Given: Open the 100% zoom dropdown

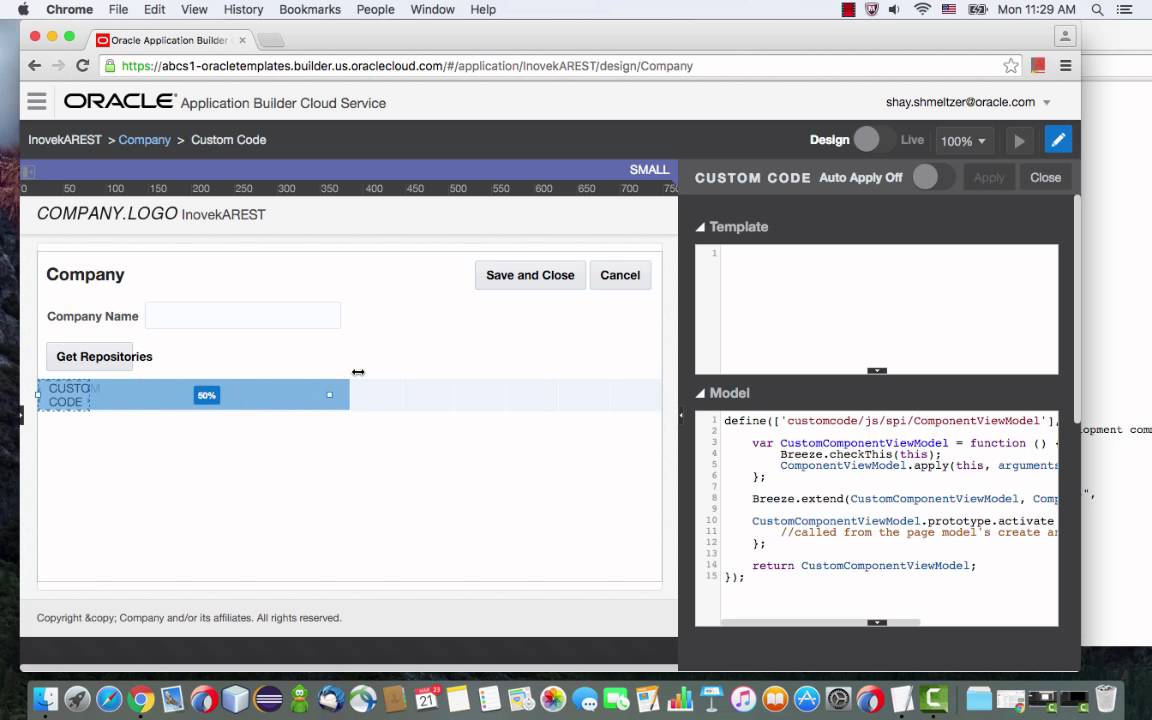Looking at the screenshot, I should tap(964, 140).
